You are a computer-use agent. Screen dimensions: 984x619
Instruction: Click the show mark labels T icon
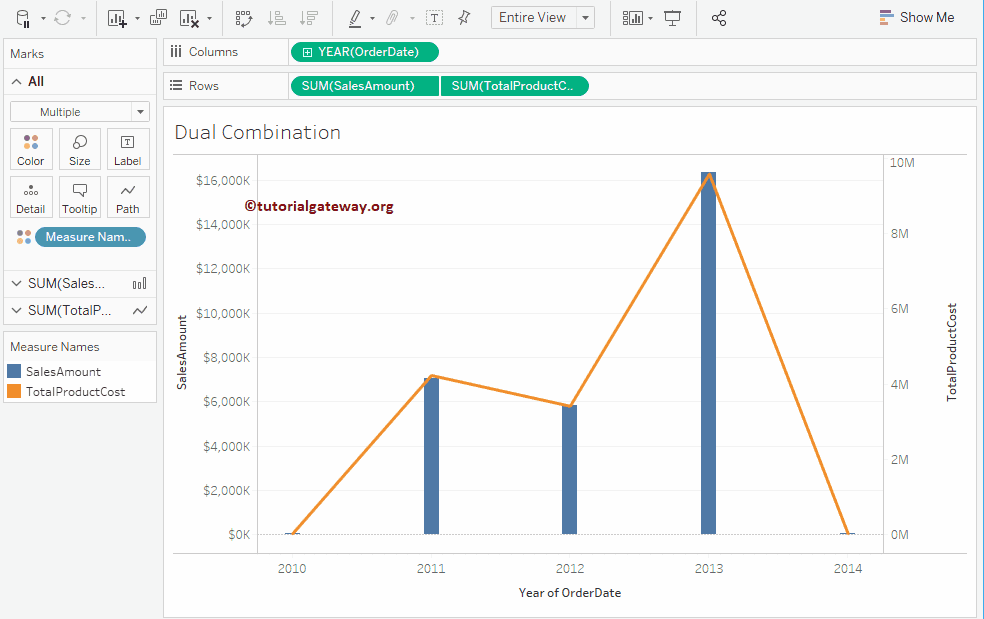click(434, 18)
